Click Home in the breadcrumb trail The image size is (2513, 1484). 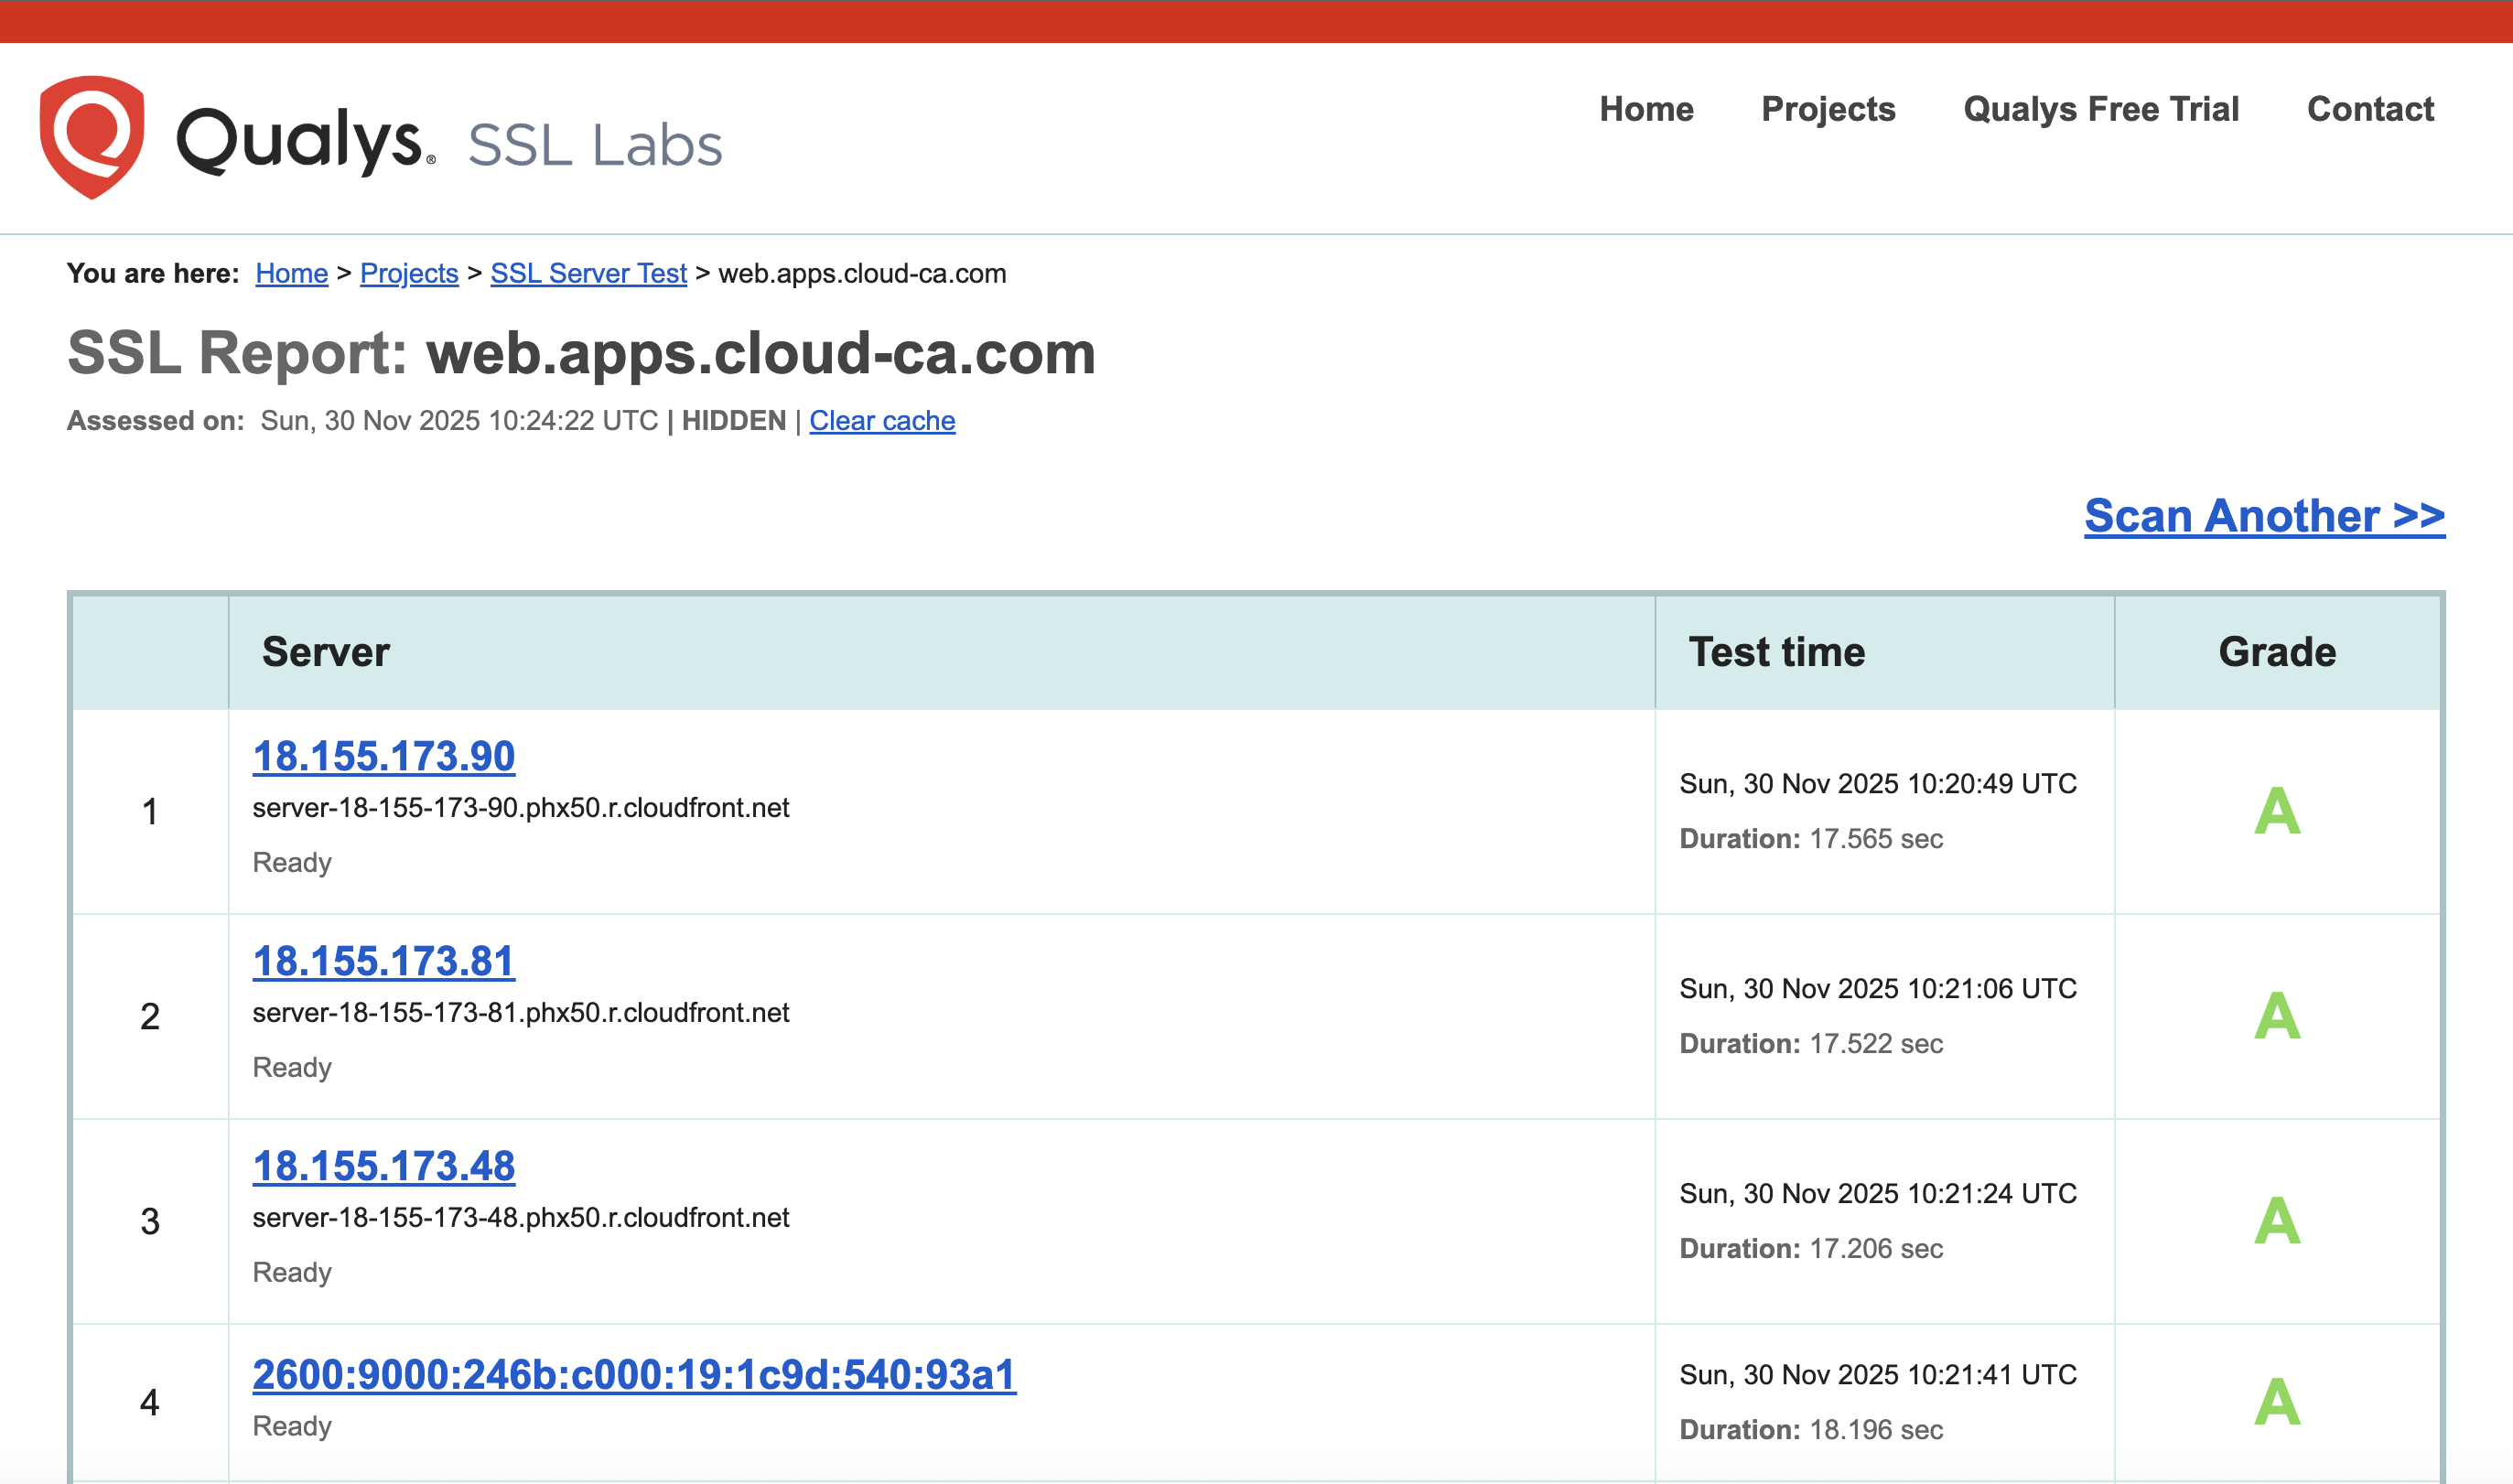(291, 273)
